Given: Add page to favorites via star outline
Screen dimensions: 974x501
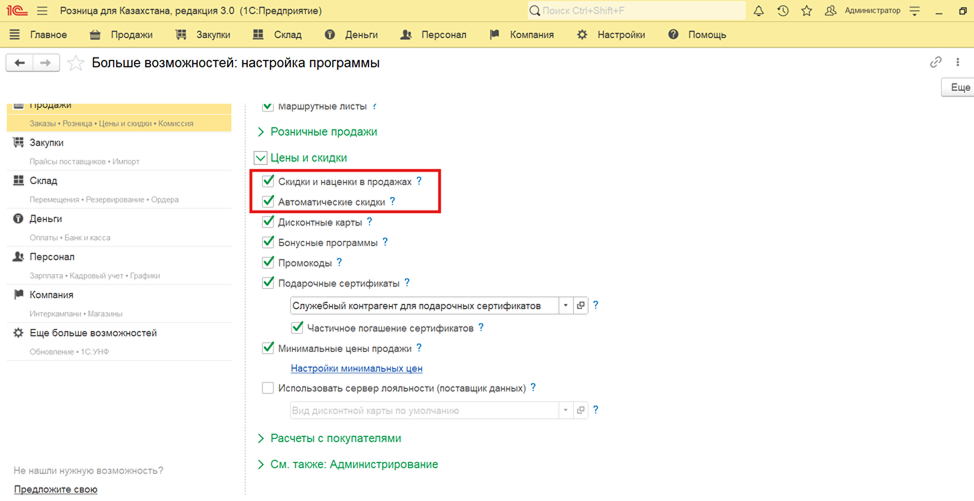Looking at the screenshot, I should pos(75,63).
